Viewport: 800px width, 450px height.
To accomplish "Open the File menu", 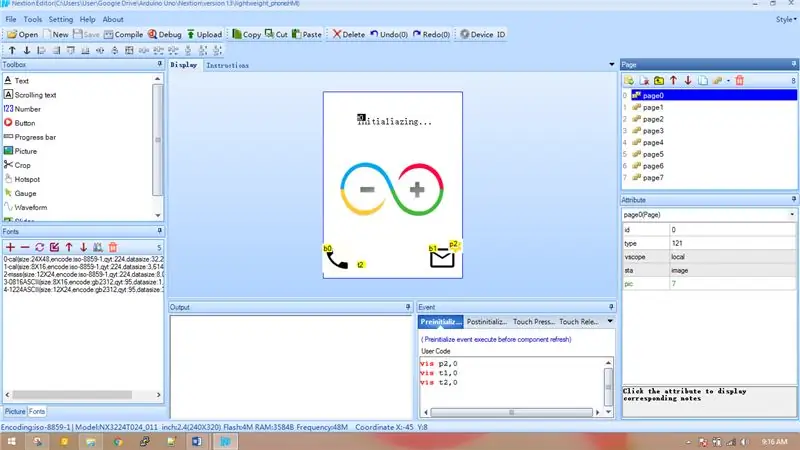I will click(11, 19).
